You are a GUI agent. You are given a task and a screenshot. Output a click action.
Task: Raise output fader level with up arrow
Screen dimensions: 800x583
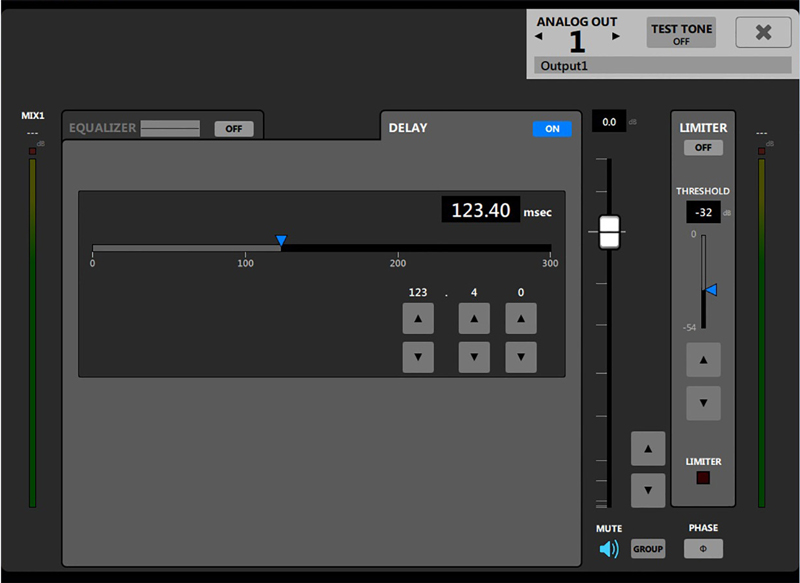(648, 449)
